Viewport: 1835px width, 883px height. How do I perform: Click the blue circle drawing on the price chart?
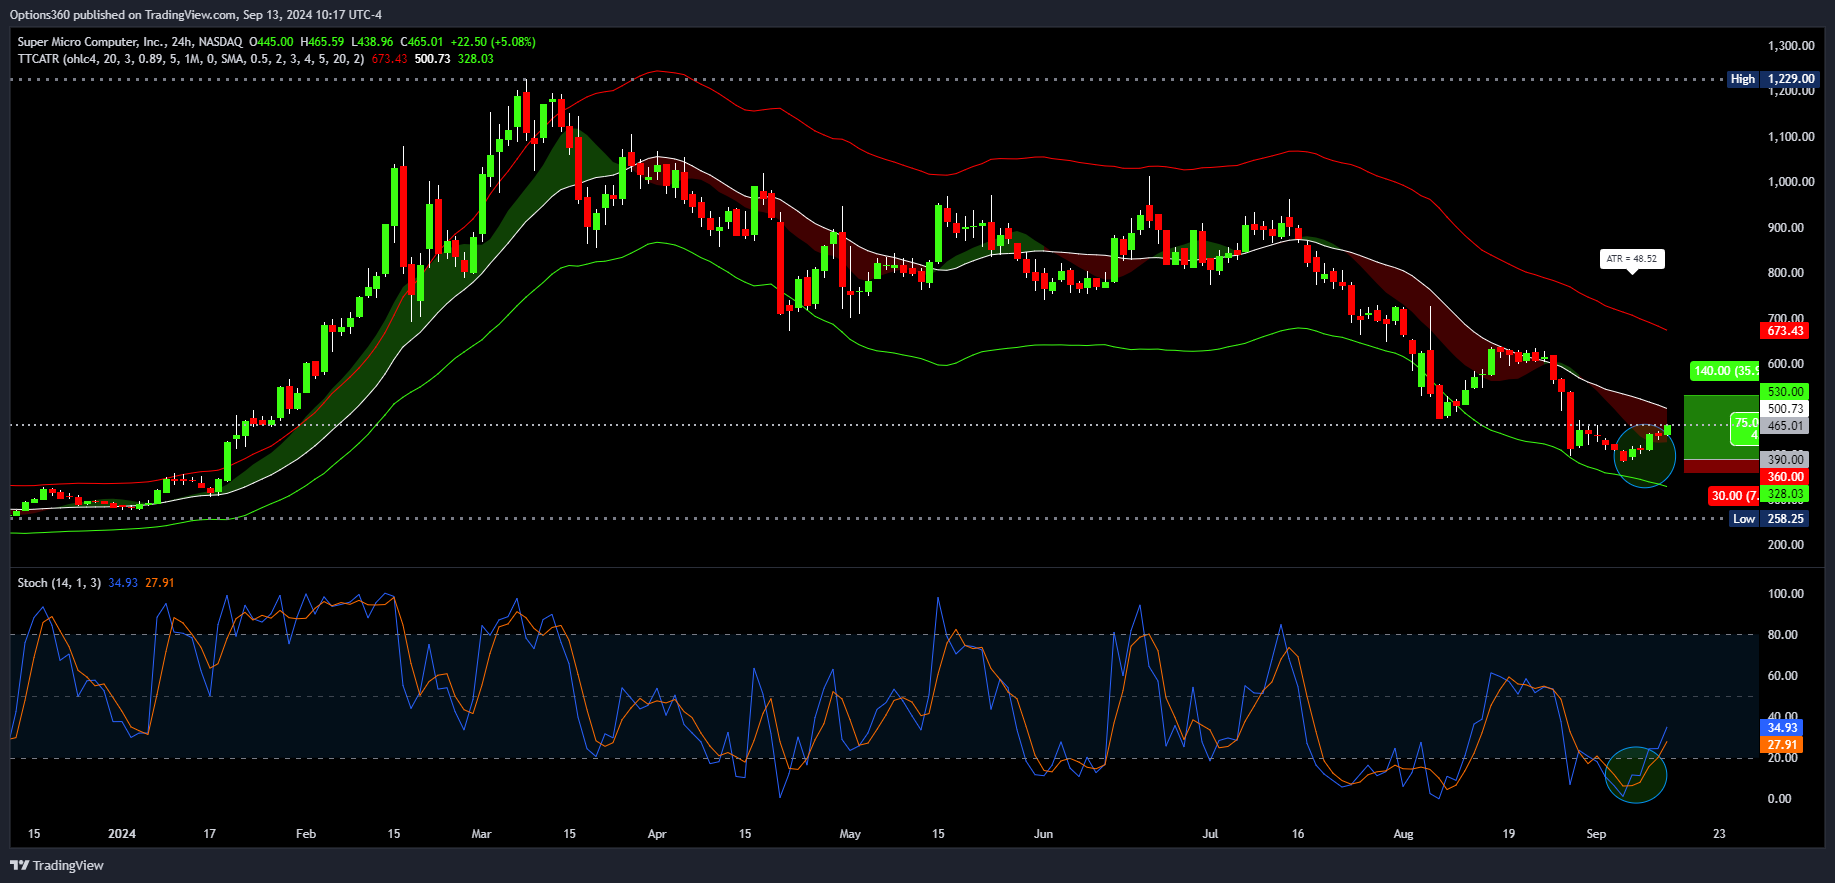pos(1645,456)
